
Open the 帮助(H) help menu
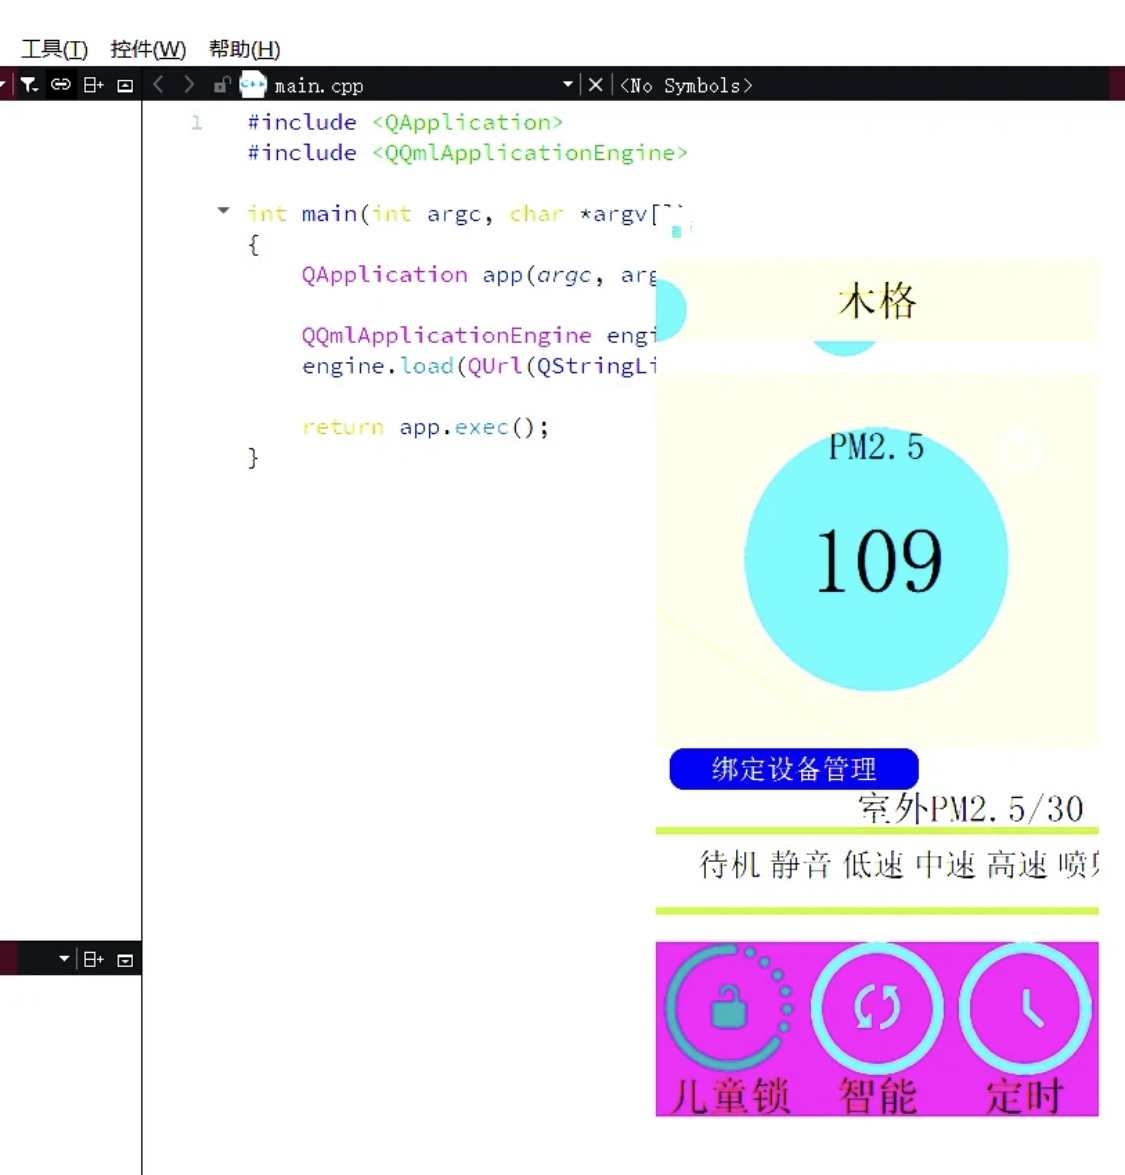coord(242,49)
